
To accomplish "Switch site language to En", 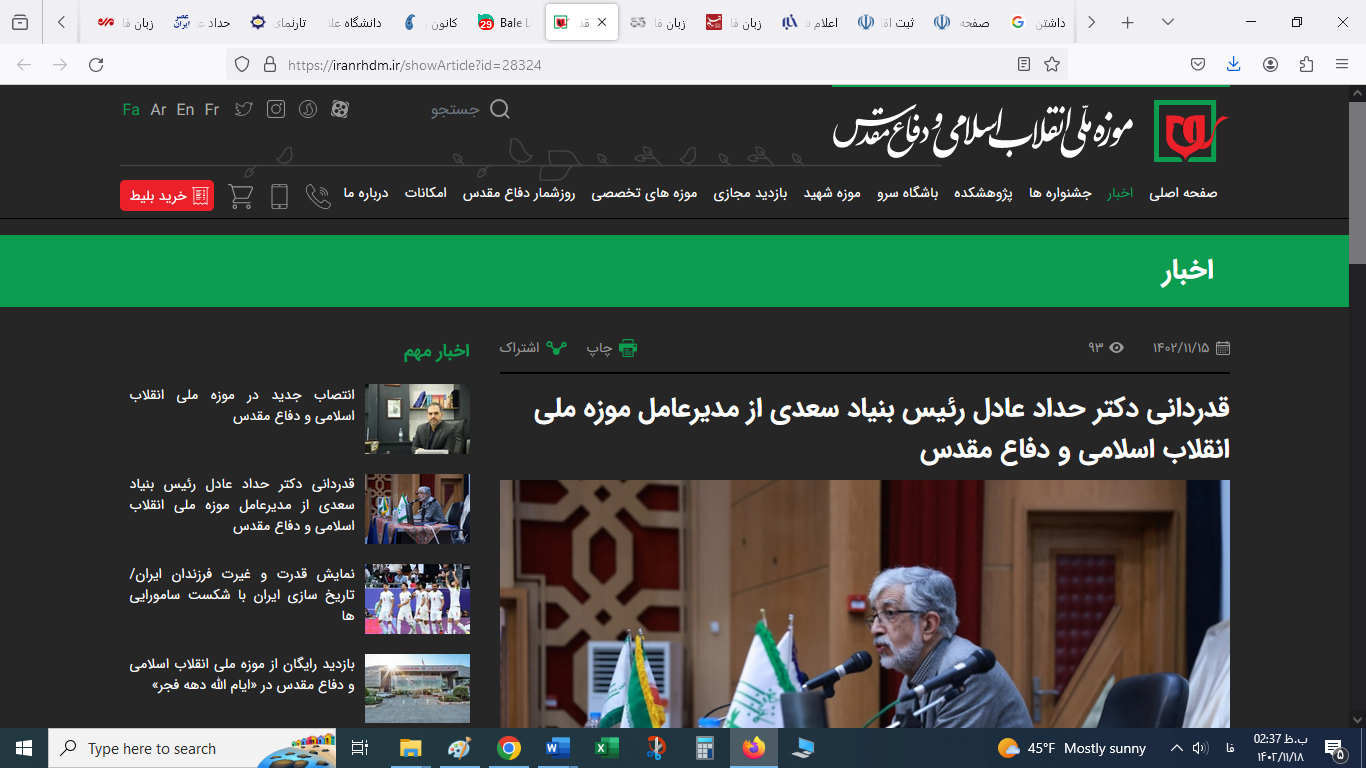I will click(185, 110).
